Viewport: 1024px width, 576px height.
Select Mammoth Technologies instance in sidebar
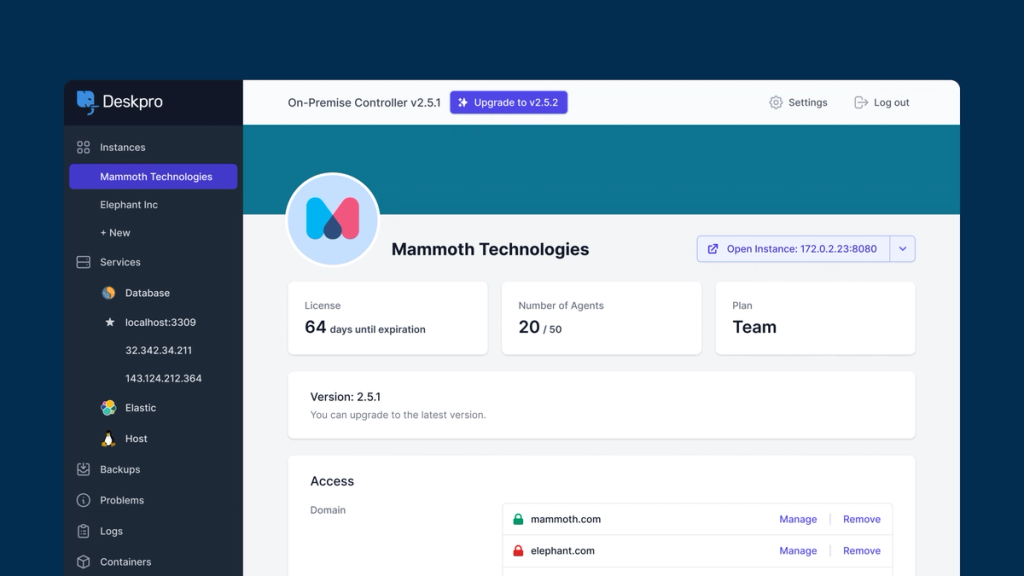153,176
